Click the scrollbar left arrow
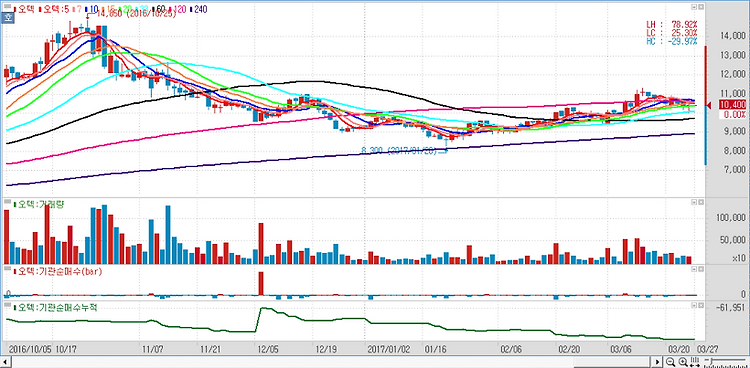The height and width of the screenshot is (368, 750). point(6,361)
